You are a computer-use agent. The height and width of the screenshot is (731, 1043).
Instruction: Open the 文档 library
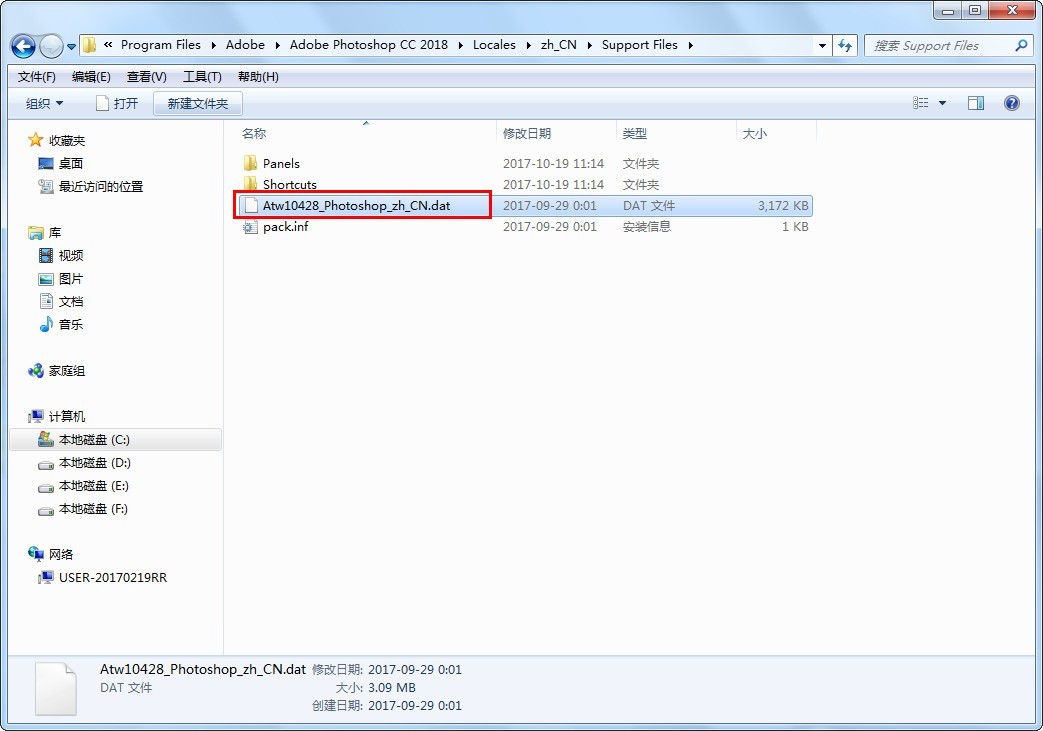(71, 301)
